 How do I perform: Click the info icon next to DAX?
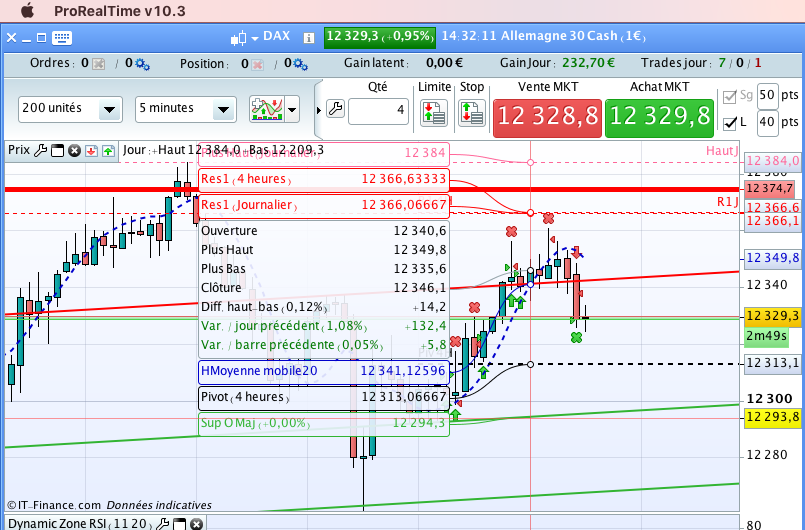click(309, 38)
